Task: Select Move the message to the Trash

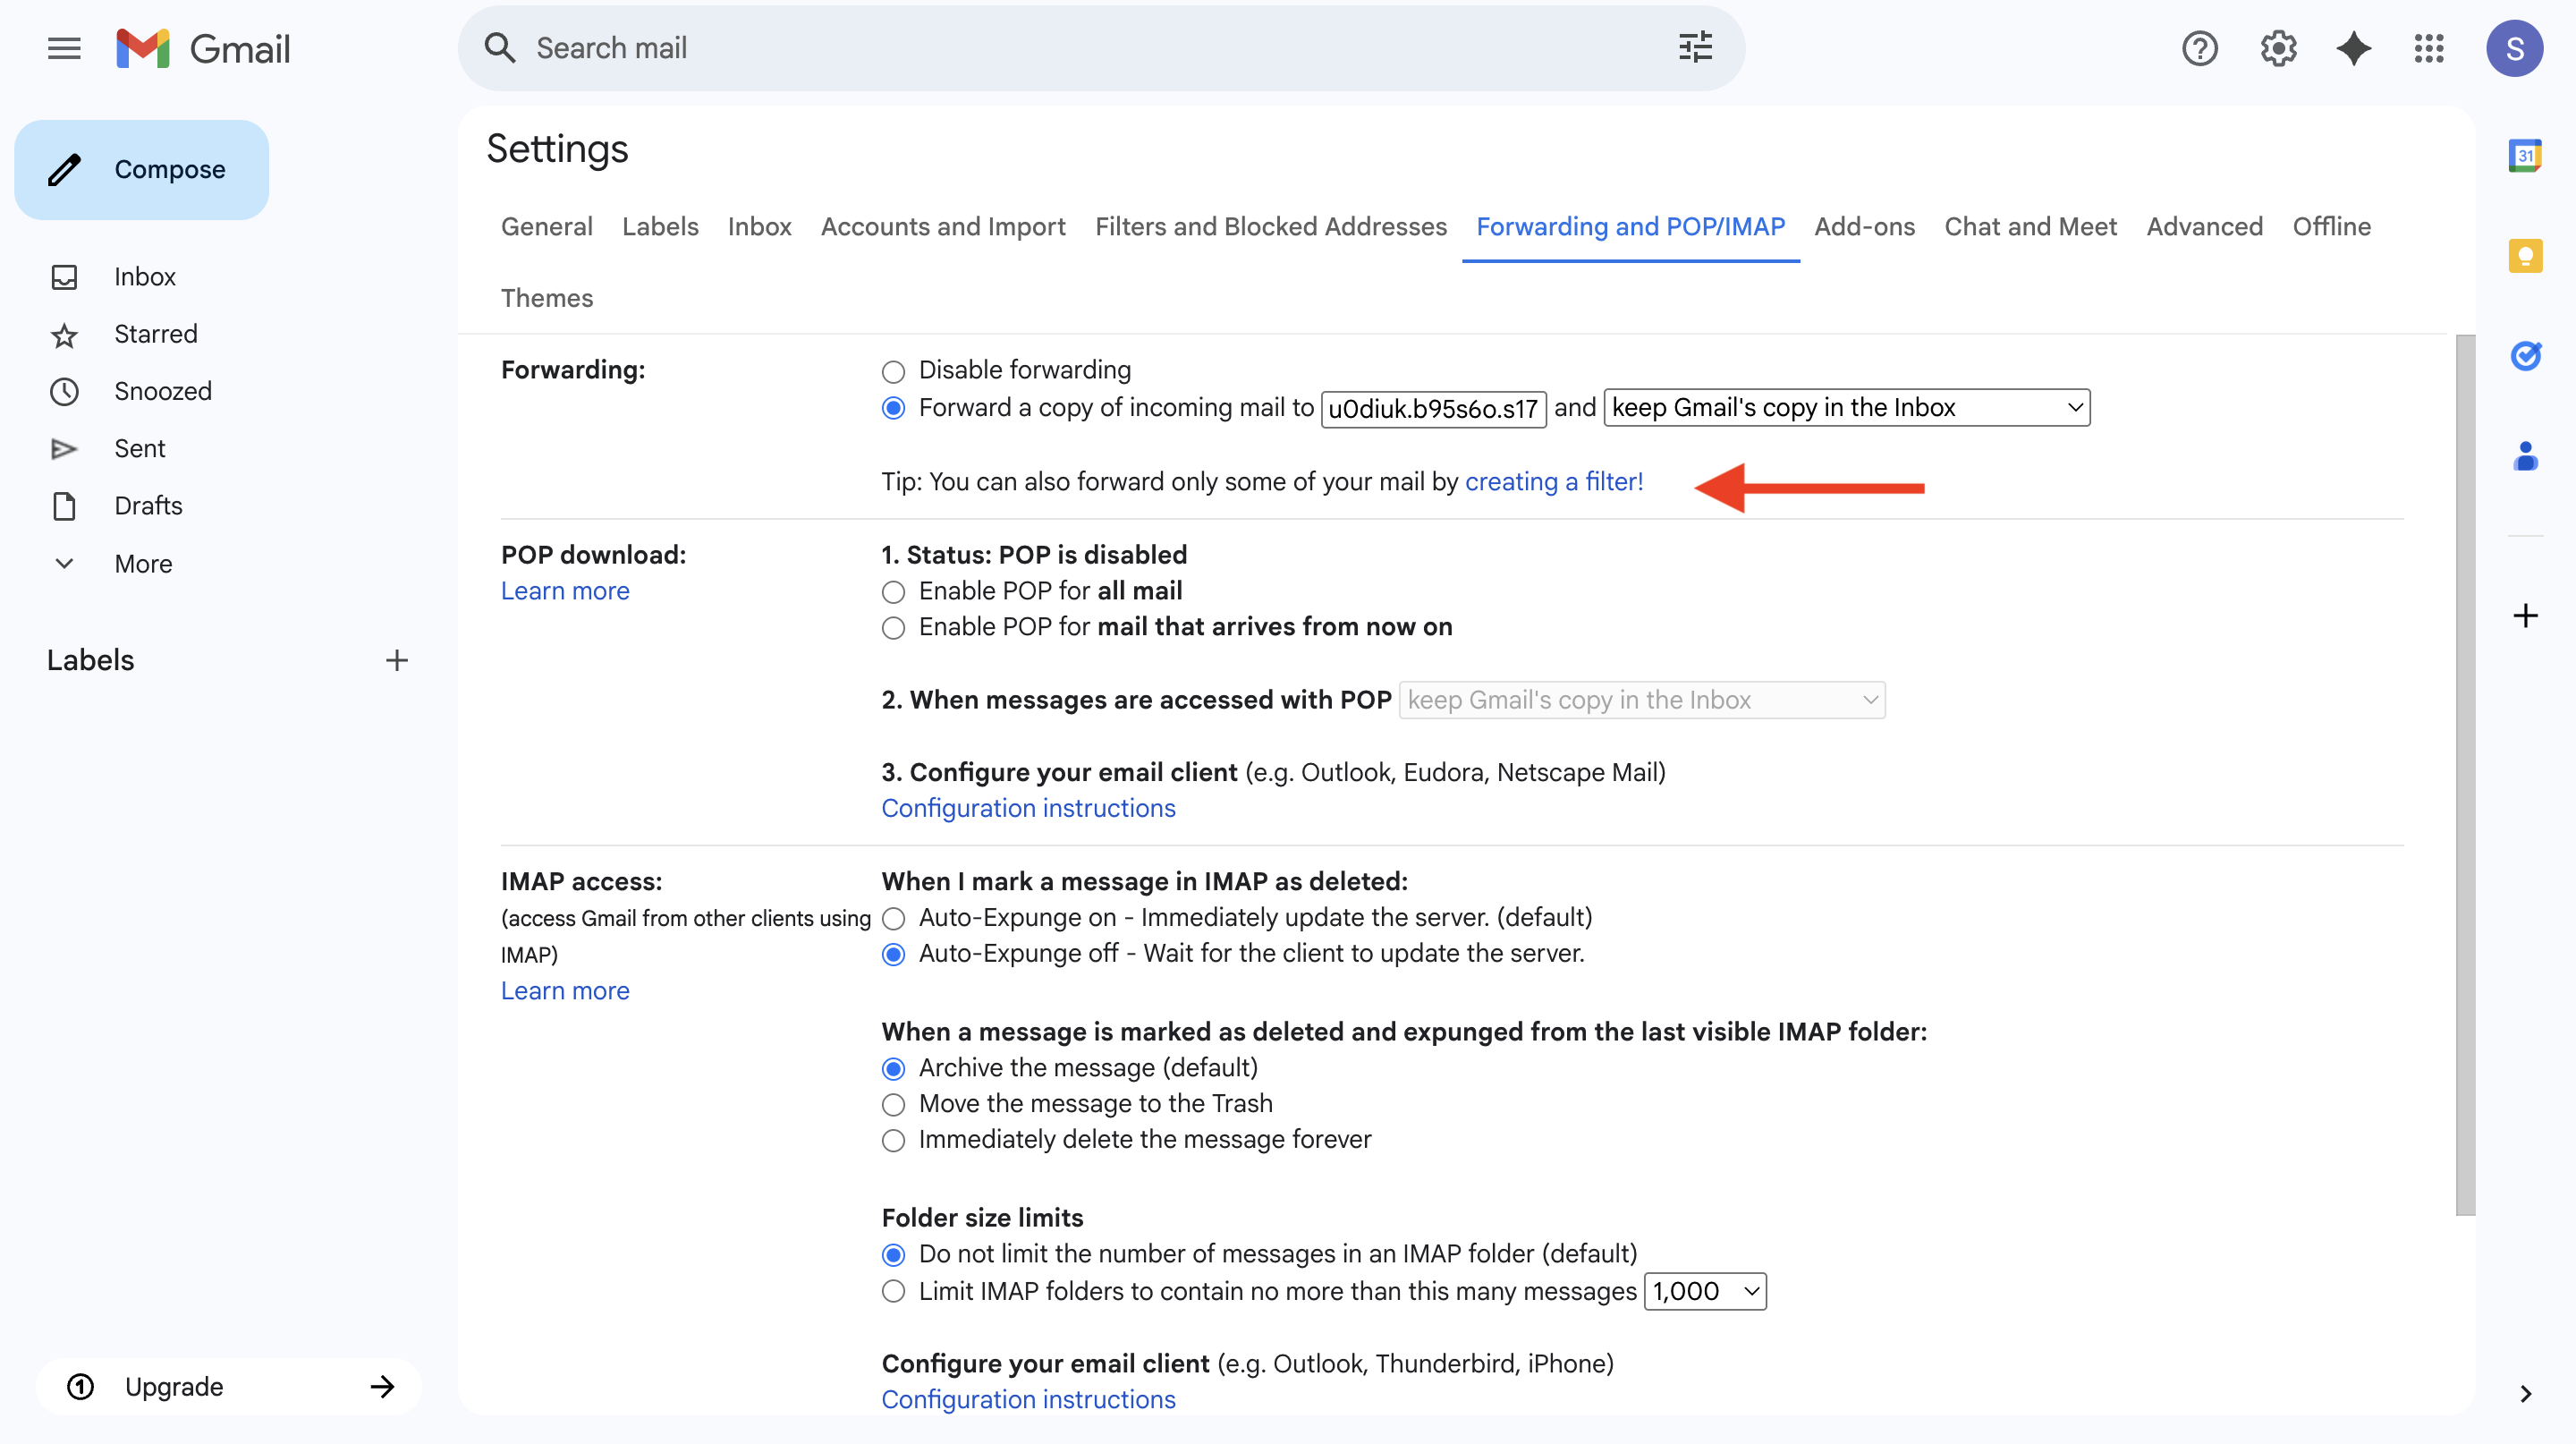Action: tap(893, 1104)
